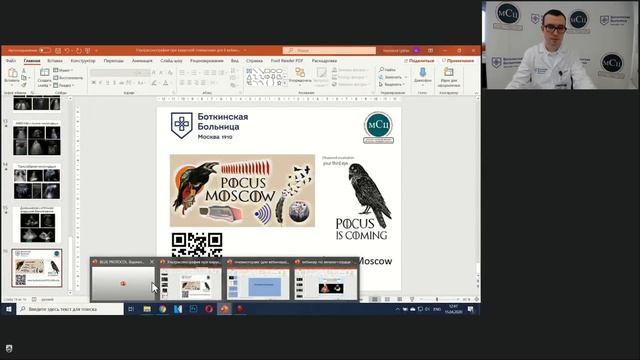
Task: Cut selection with the scissors icon
Action: tap(24, 71)
